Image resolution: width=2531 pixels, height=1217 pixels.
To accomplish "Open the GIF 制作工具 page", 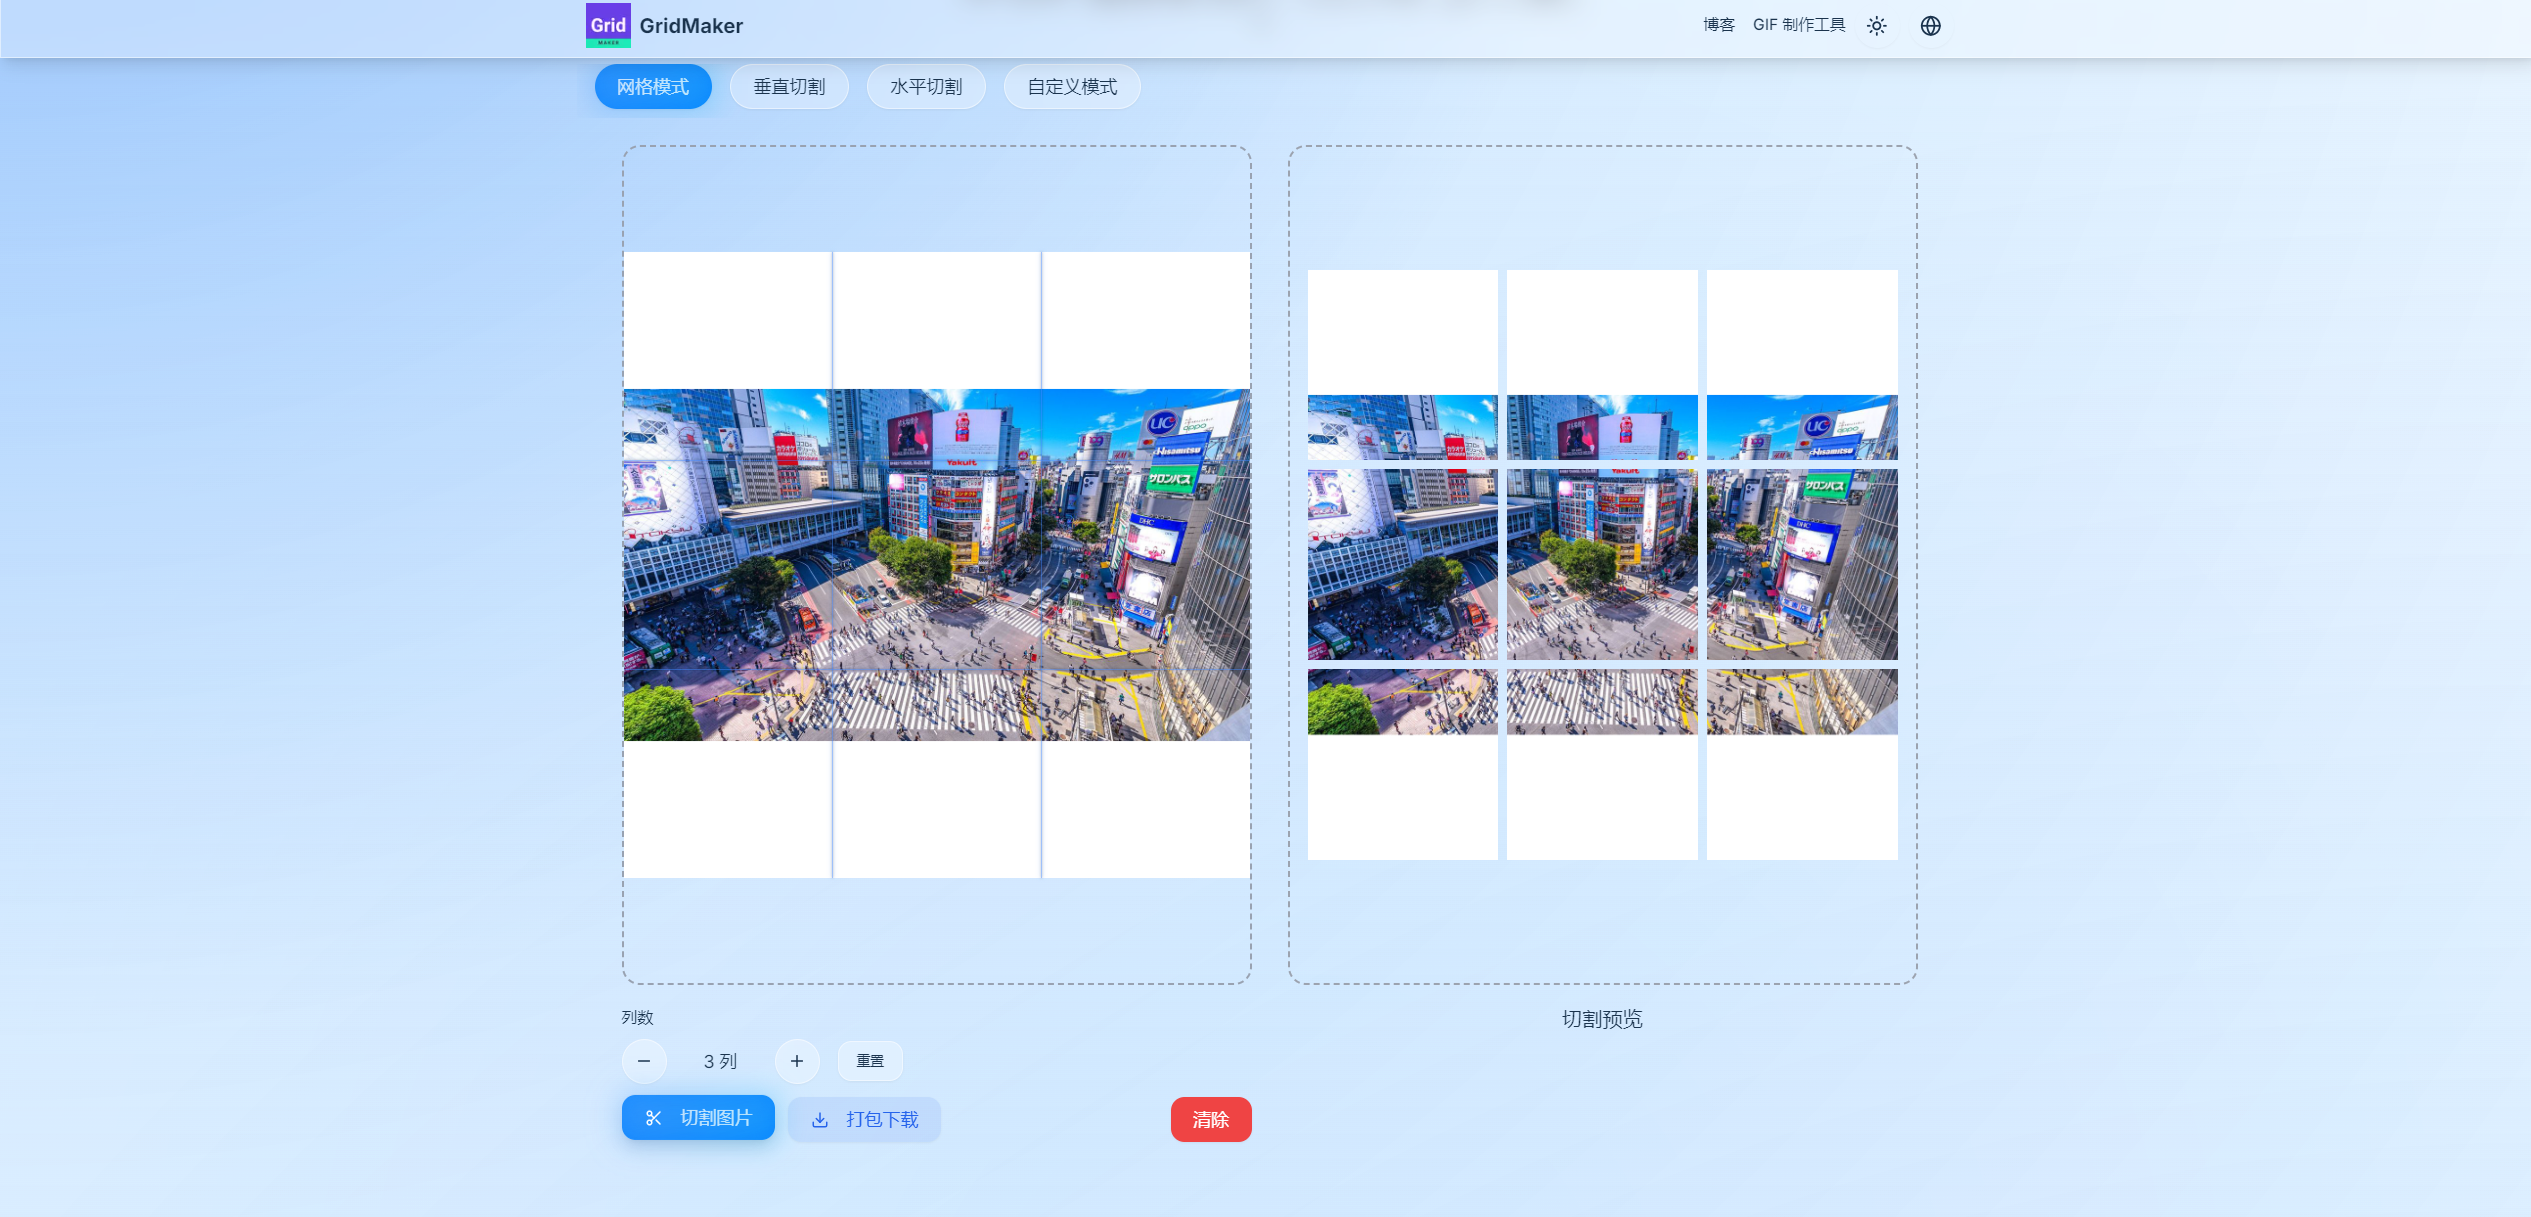I will pyautogui.click(x=1800, y=25).
